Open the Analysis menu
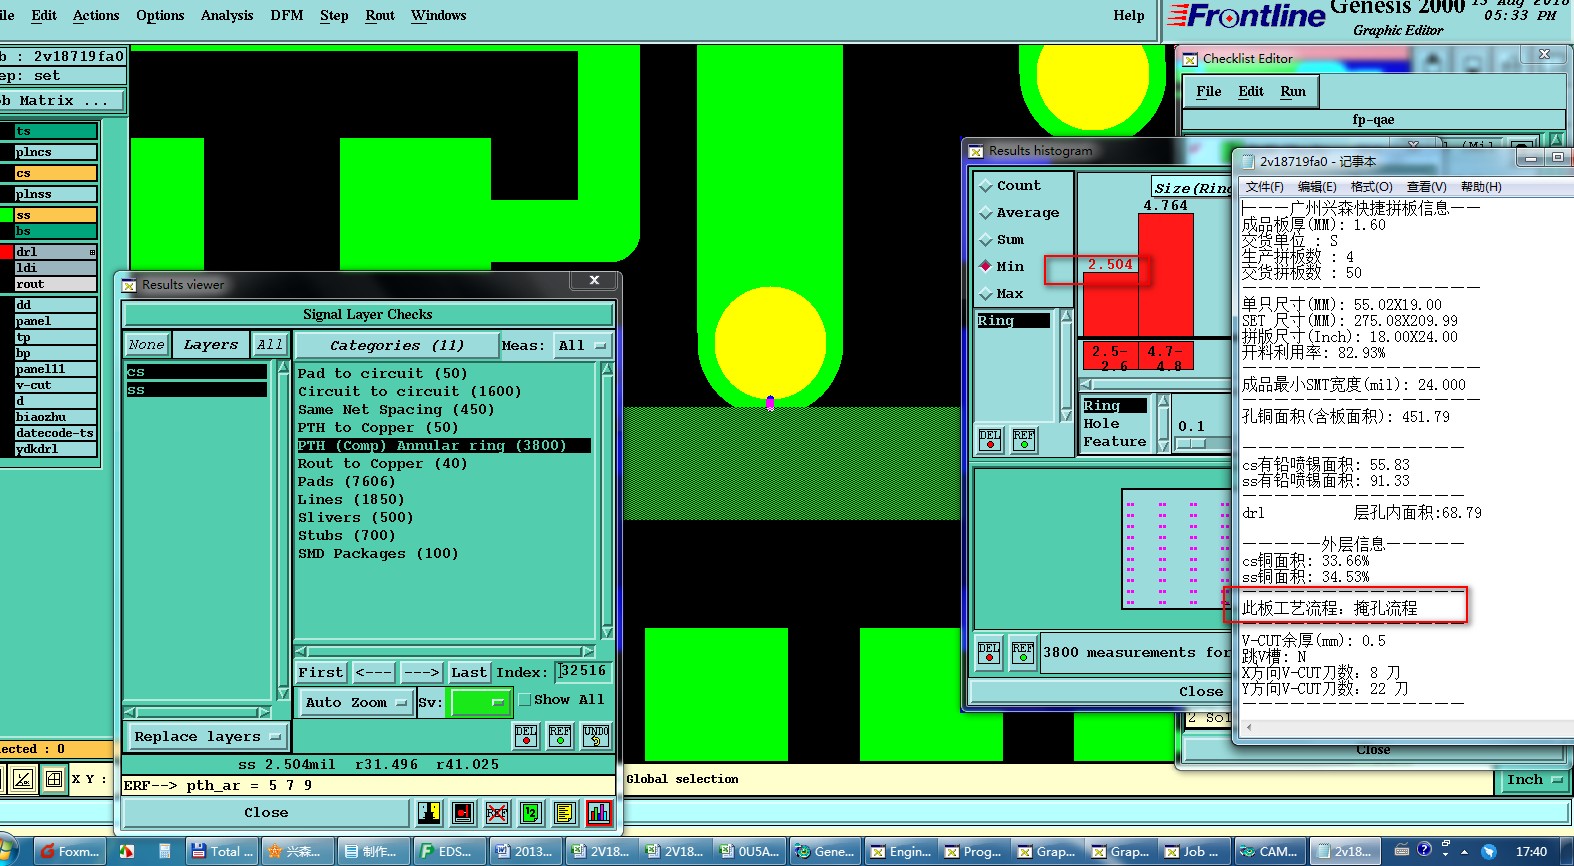The image size is (1574, 866). click(x=227, y=16)
